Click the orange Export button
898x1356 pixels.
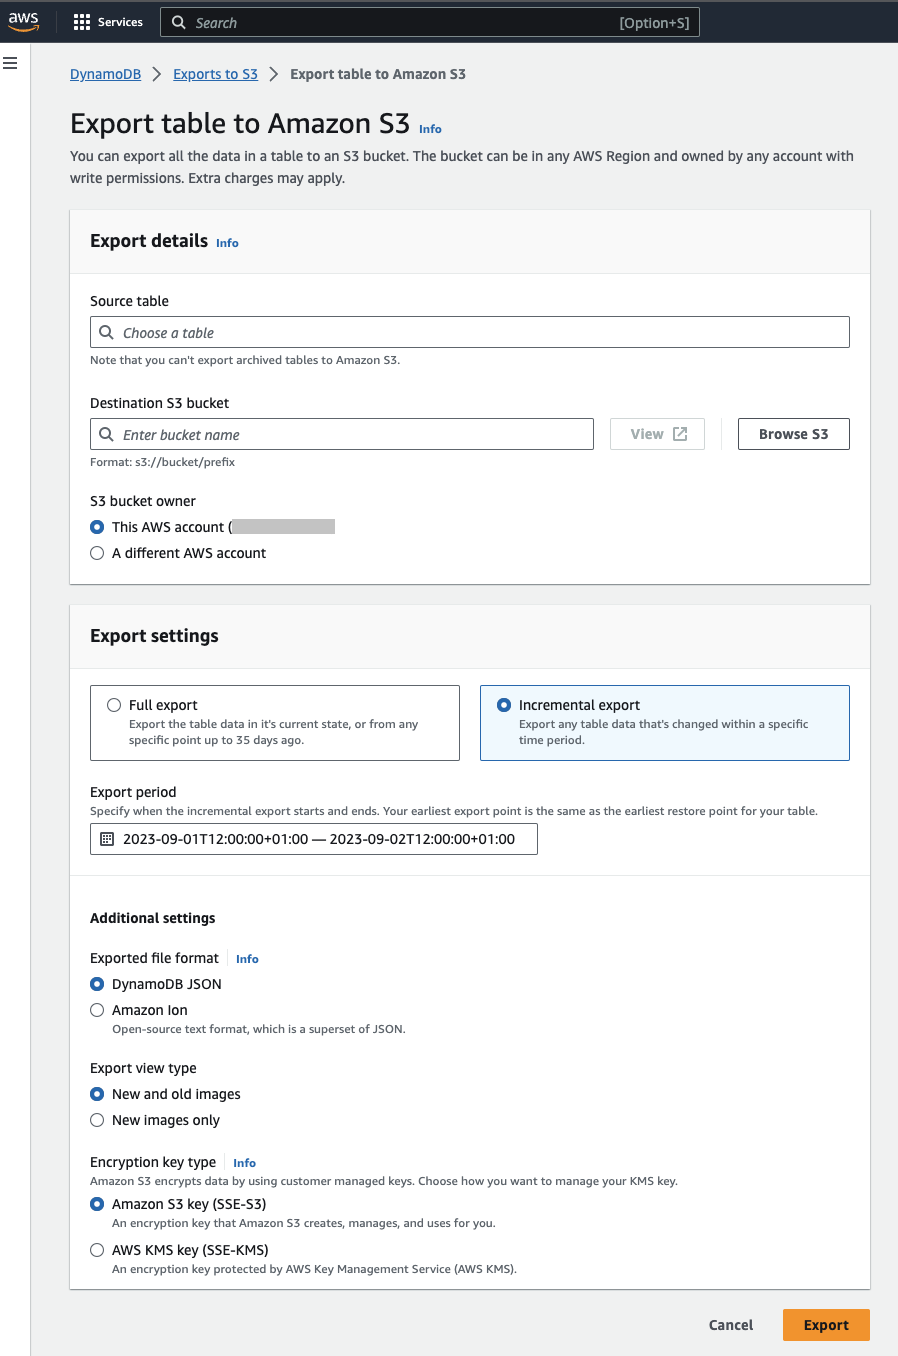click(825, 1325)
